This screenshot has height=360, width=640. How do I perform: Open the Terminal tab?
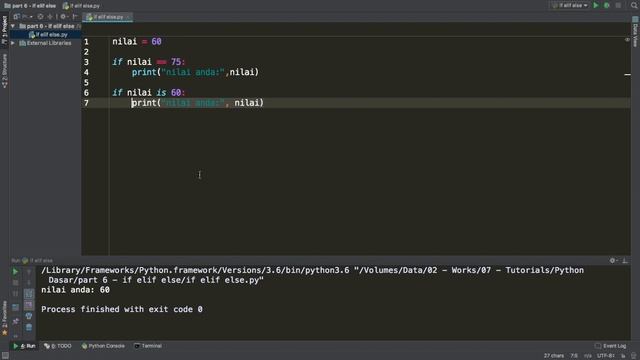(148, 346)
